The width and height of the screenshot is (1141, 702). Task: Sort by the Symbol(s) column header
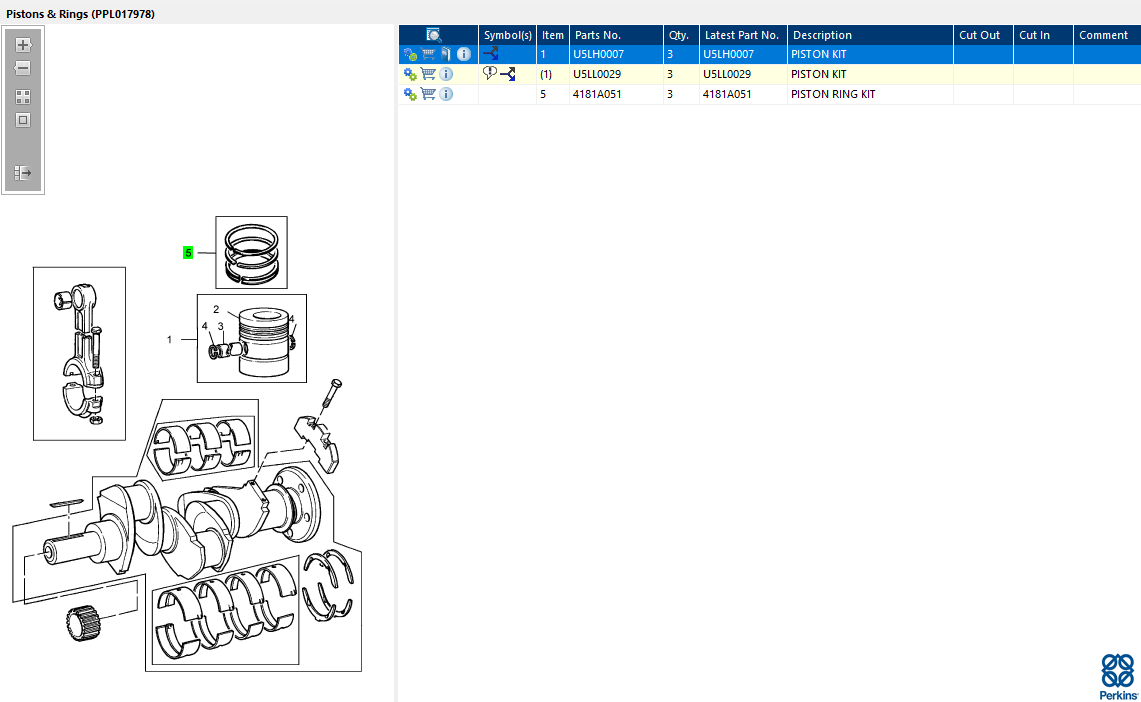[508, 35]
